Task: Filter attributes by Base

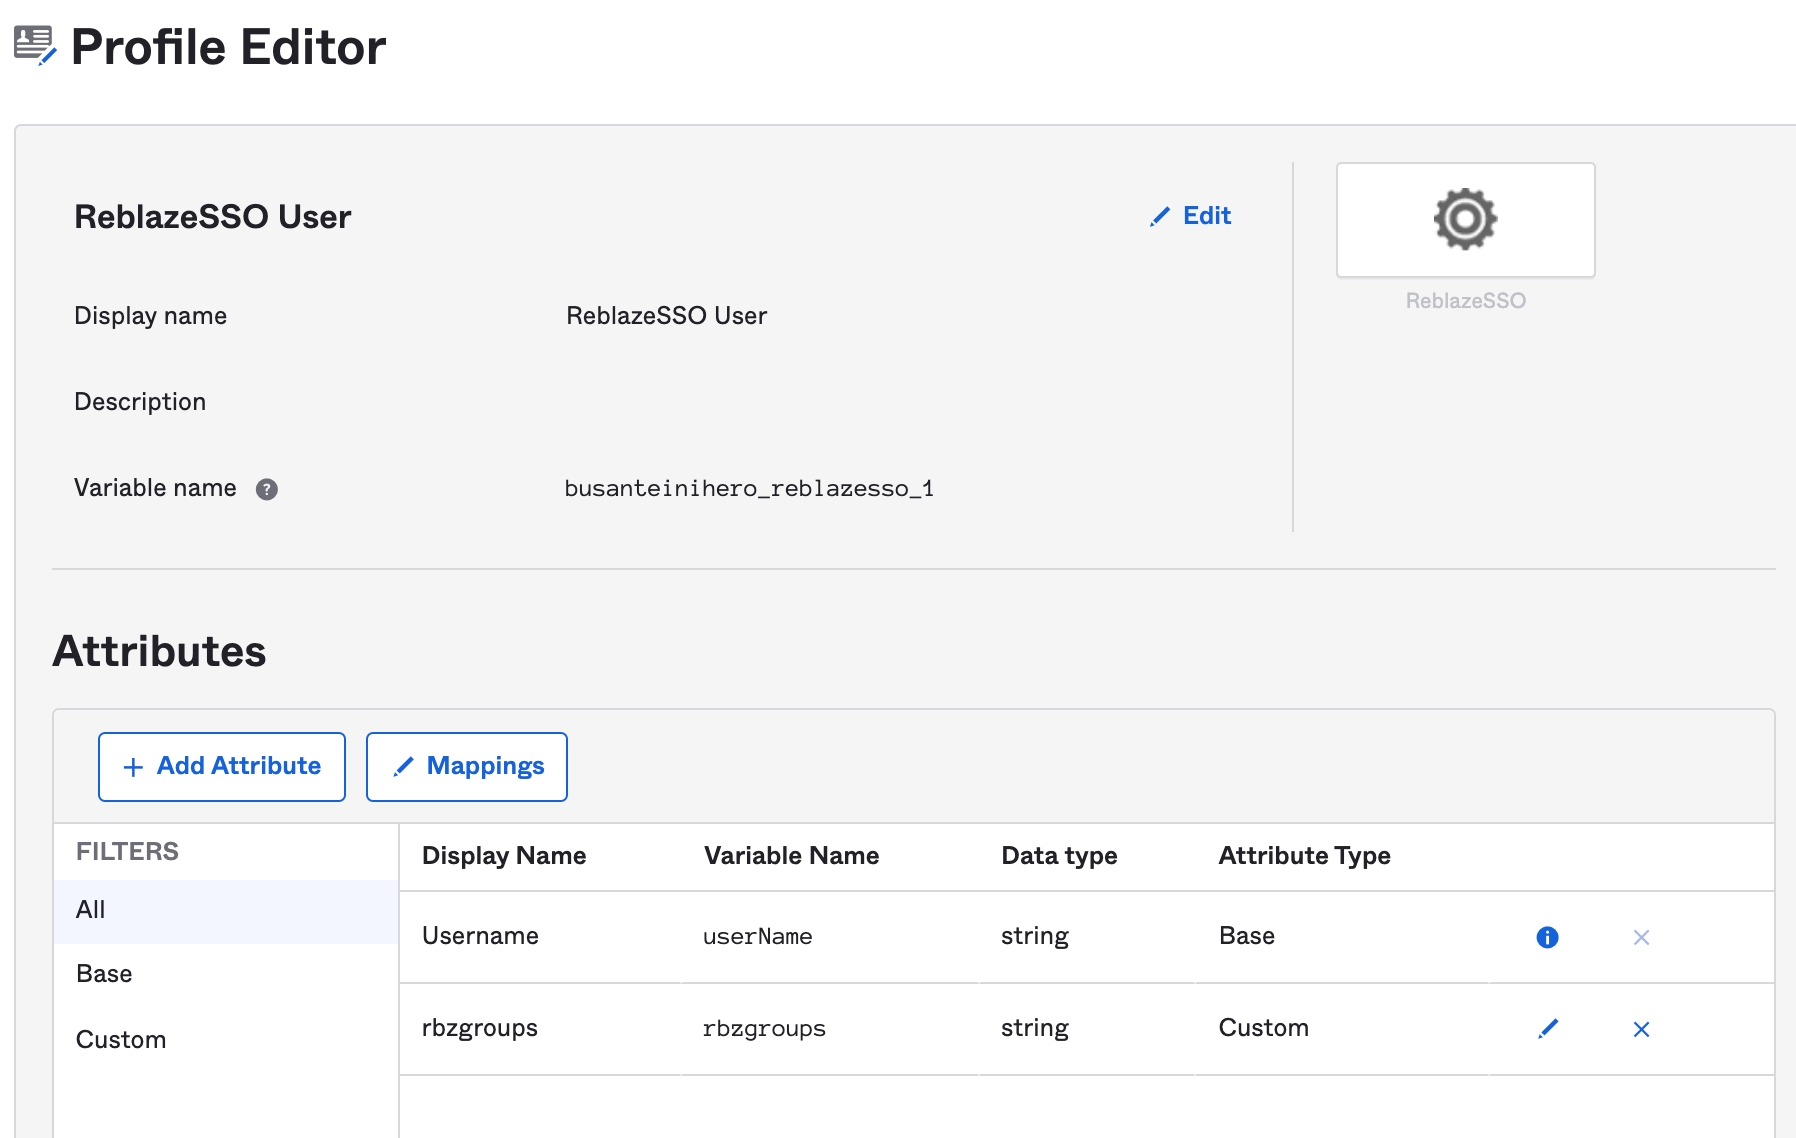Action: pyautogui.click(x=104, y=974)
